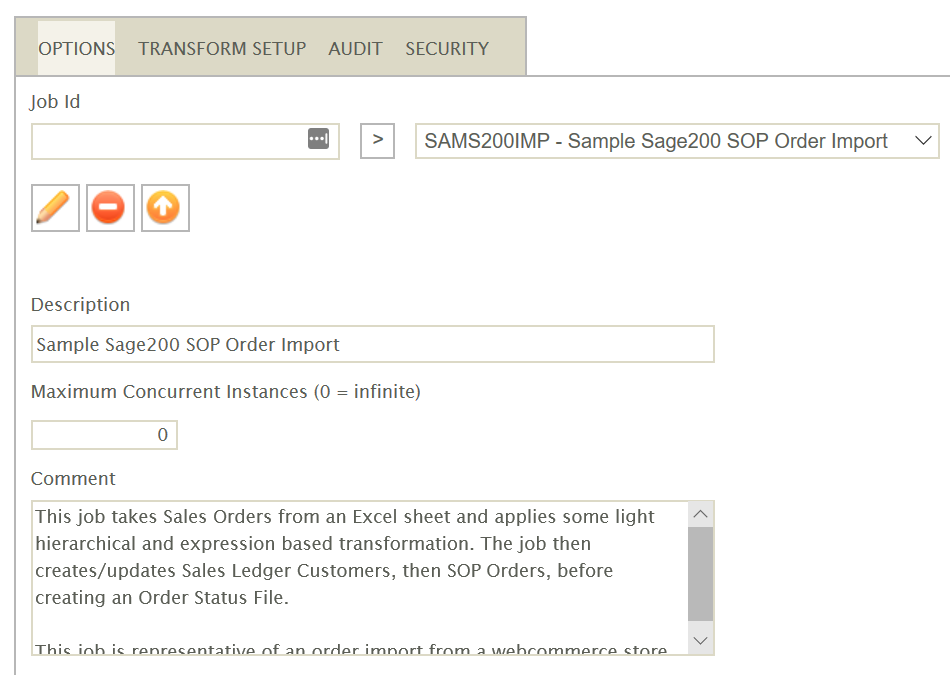This screenshot has width=950, height=675.
Task: Open the Job Id lookup ellipsis icon
Action: tap(318, 140)
